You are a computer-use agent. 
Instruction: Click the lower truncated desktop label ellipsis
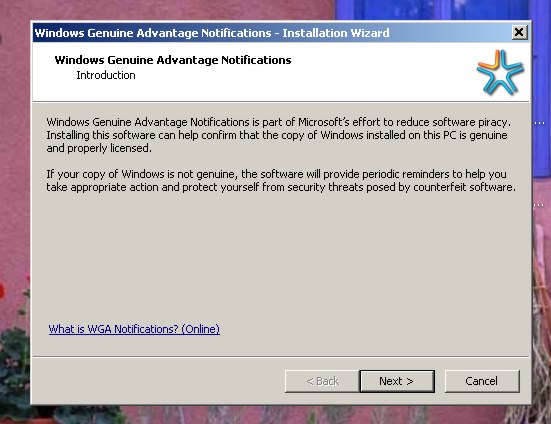pos(540,205)
